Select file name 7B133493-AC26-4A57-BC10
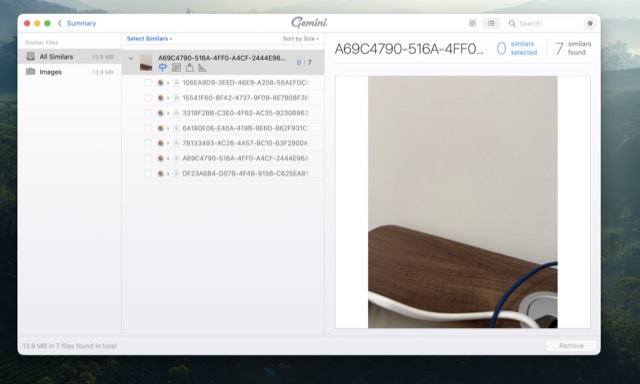 tap(245, 143)
